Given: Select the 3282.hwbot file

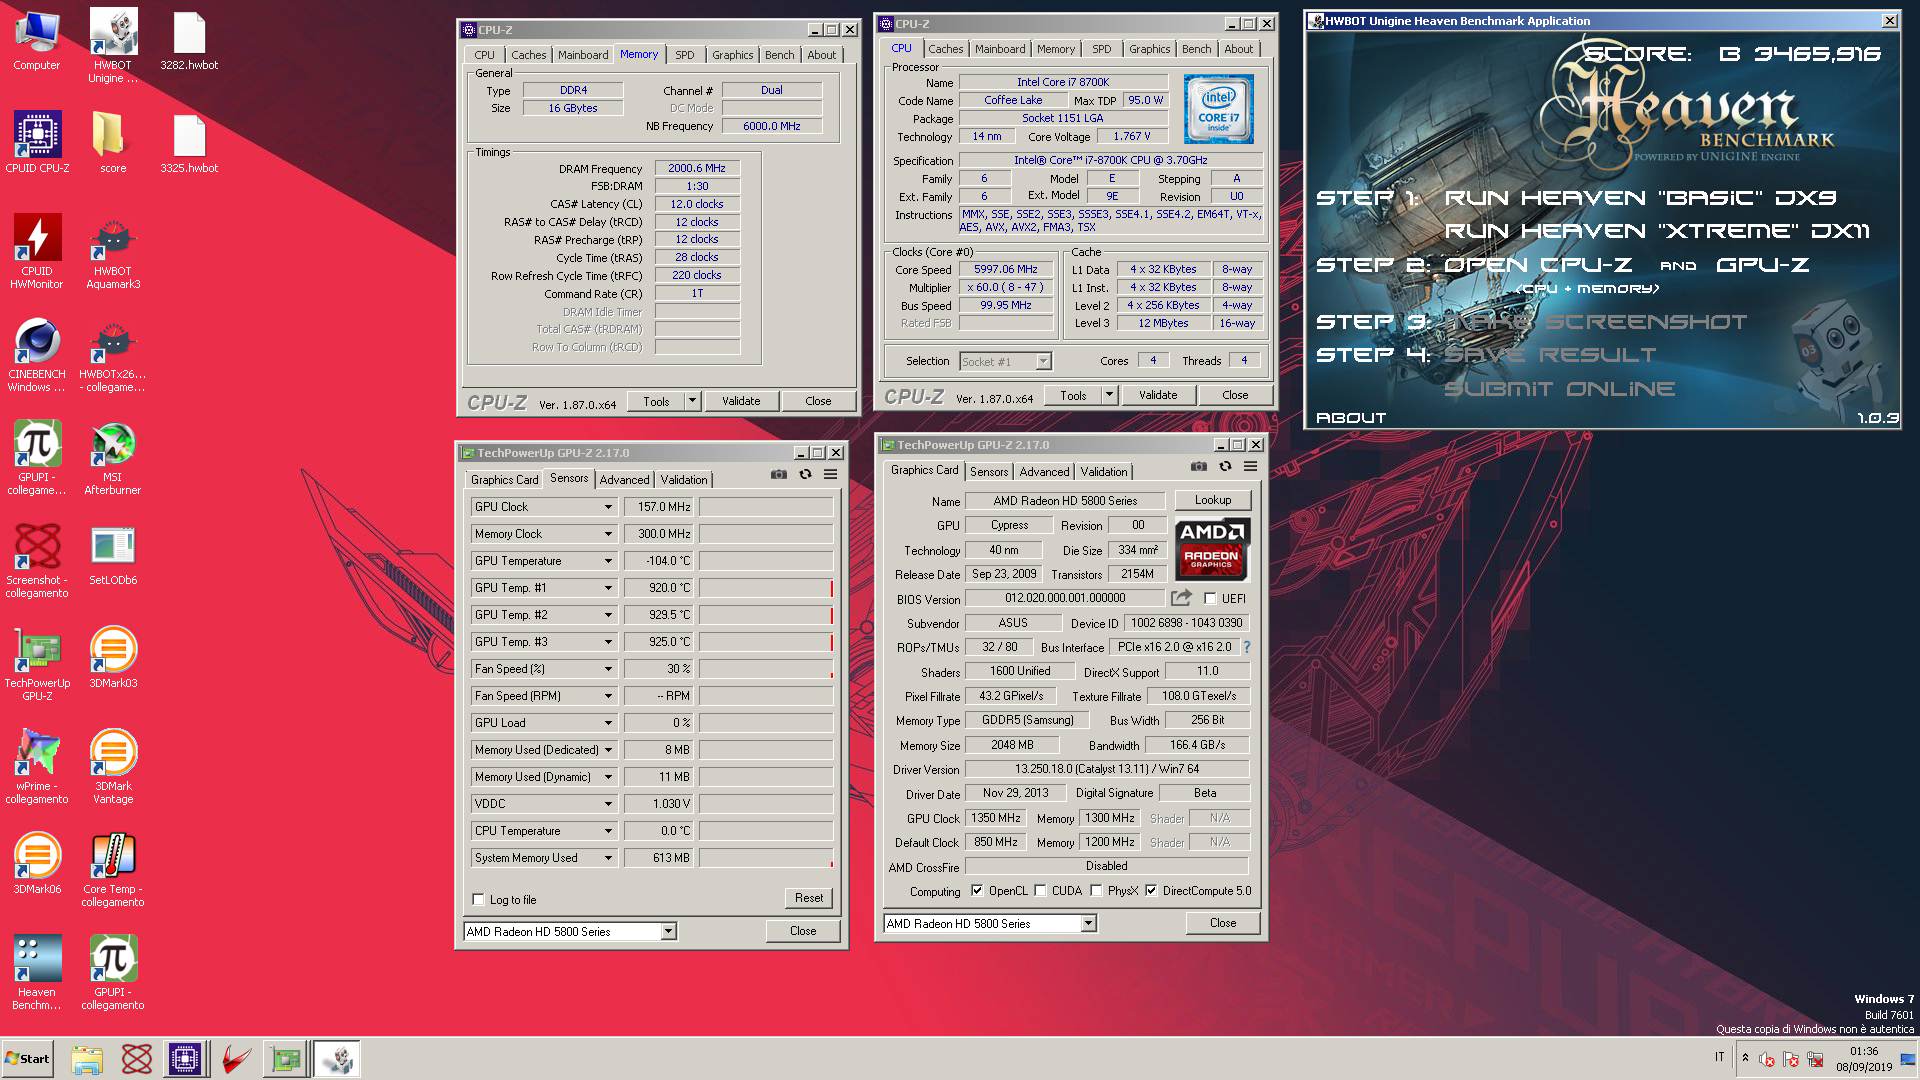Looking at the screenshot, I should pyautogui.click(x=189, y=40).
